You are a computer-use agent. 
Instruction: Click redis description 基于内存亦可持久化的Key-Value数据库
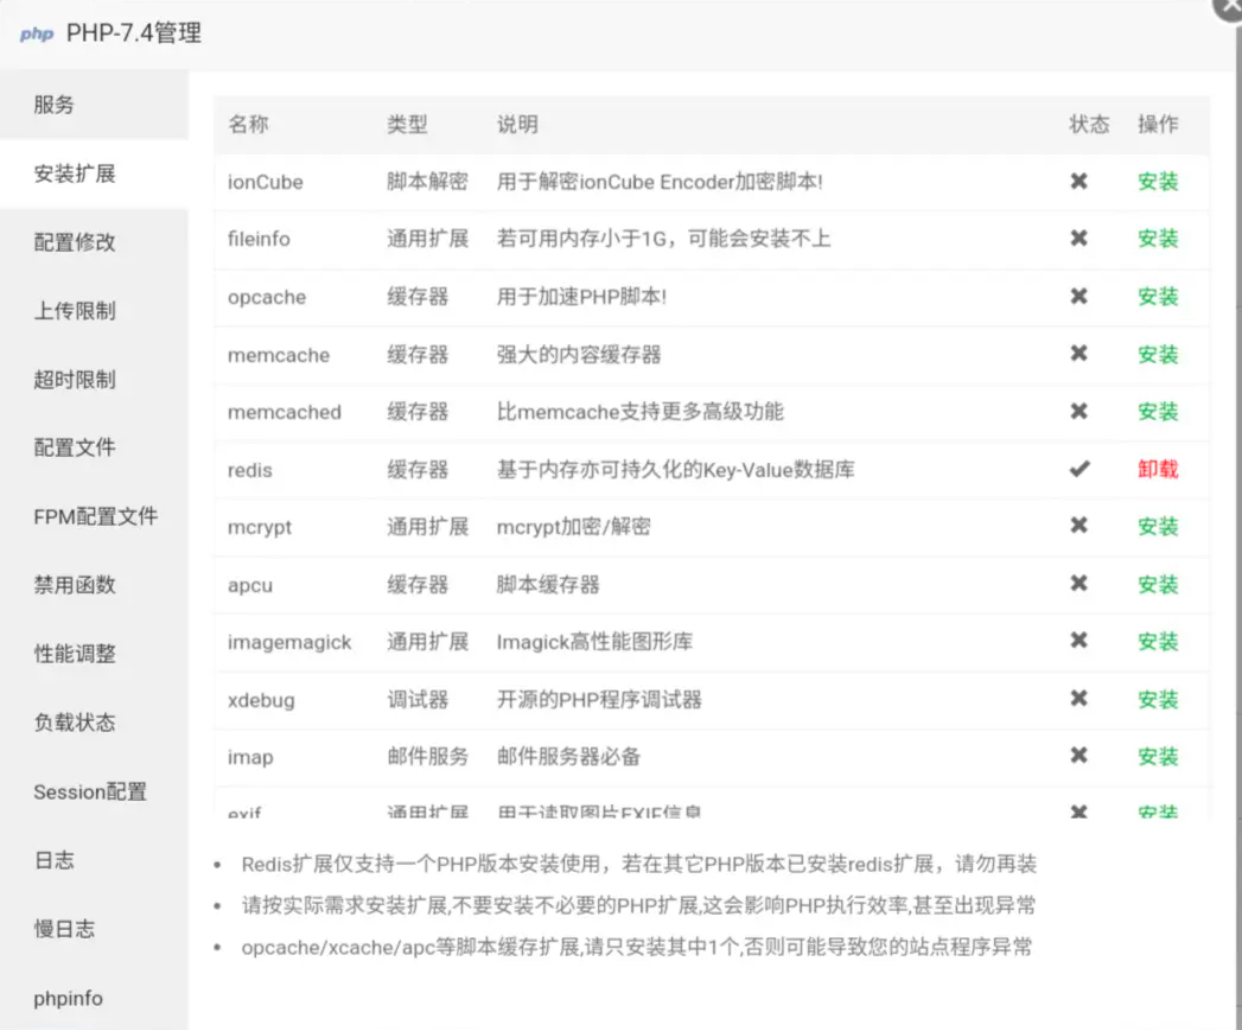(676, 470)
